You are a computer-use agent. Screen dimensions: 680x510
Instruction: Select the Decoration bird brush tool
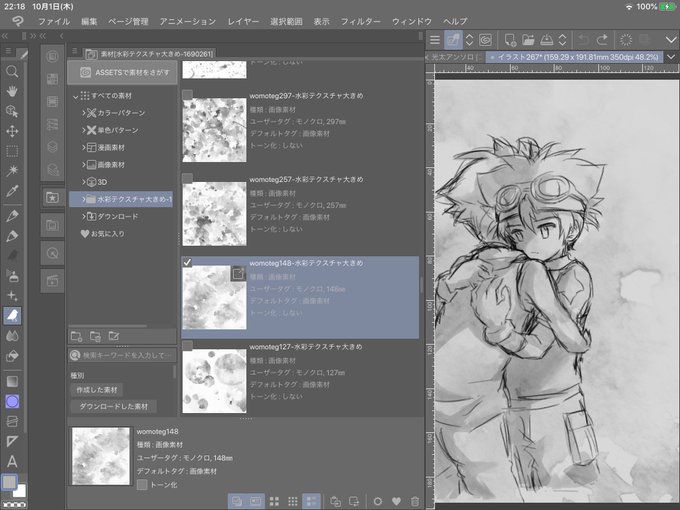click(x=12, y=315)
